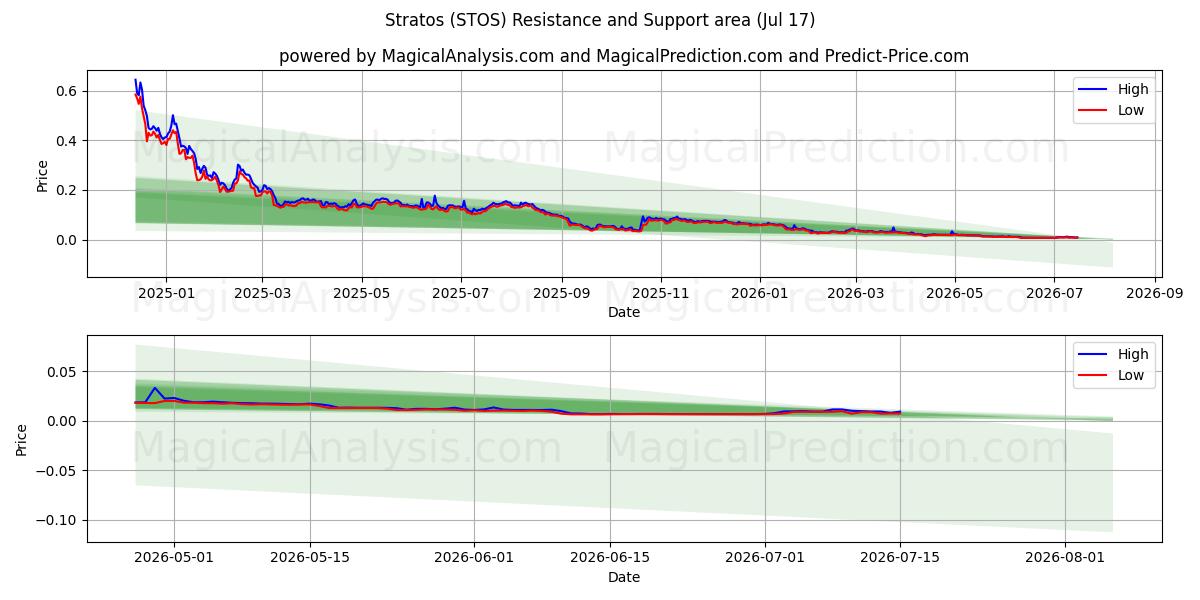Click the '0.00' price tick on bottom chart
Screen dimensions: 1200x600
(63, 421)
